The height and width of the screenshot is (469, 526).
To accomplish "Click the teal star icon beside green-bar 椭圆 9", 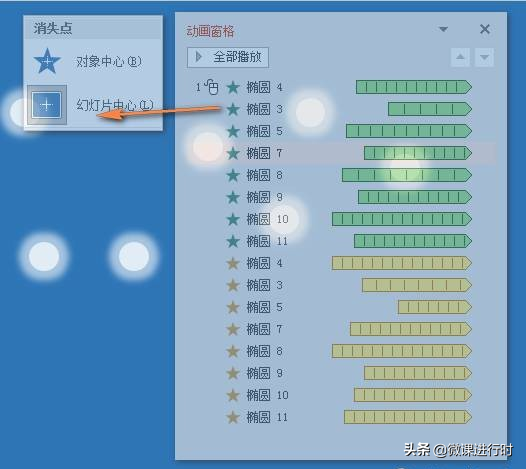I will (x=233, y=198).
